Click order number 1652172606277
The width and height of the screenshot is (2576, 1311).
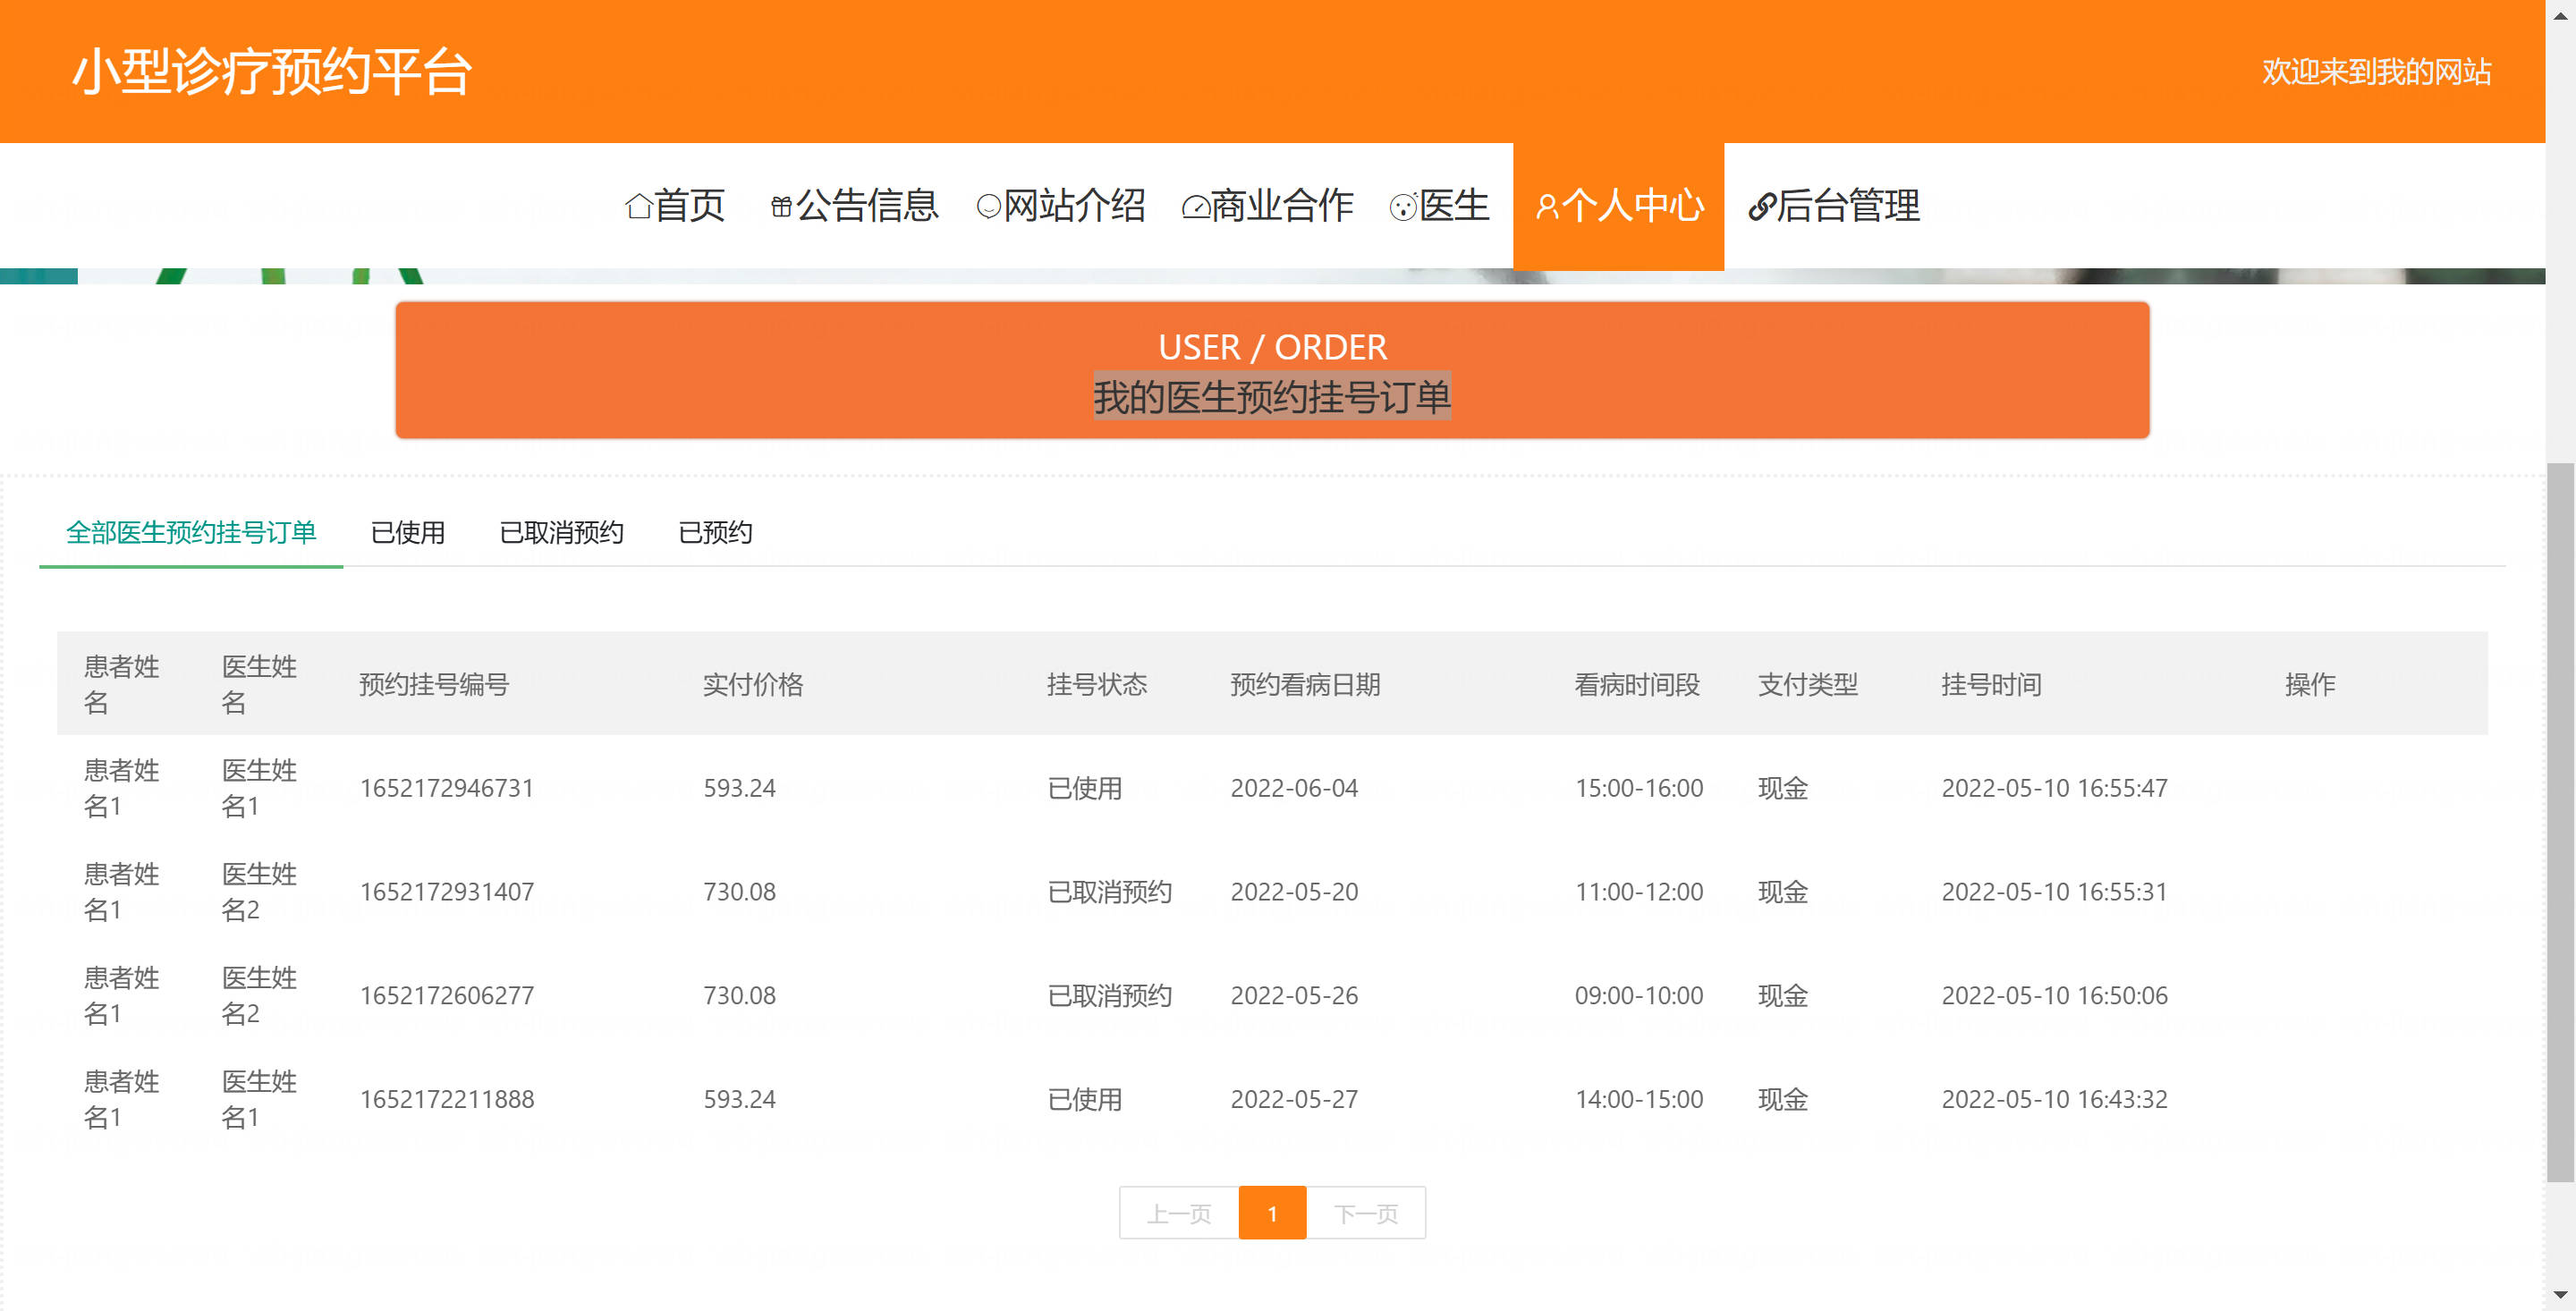[447, 996]
